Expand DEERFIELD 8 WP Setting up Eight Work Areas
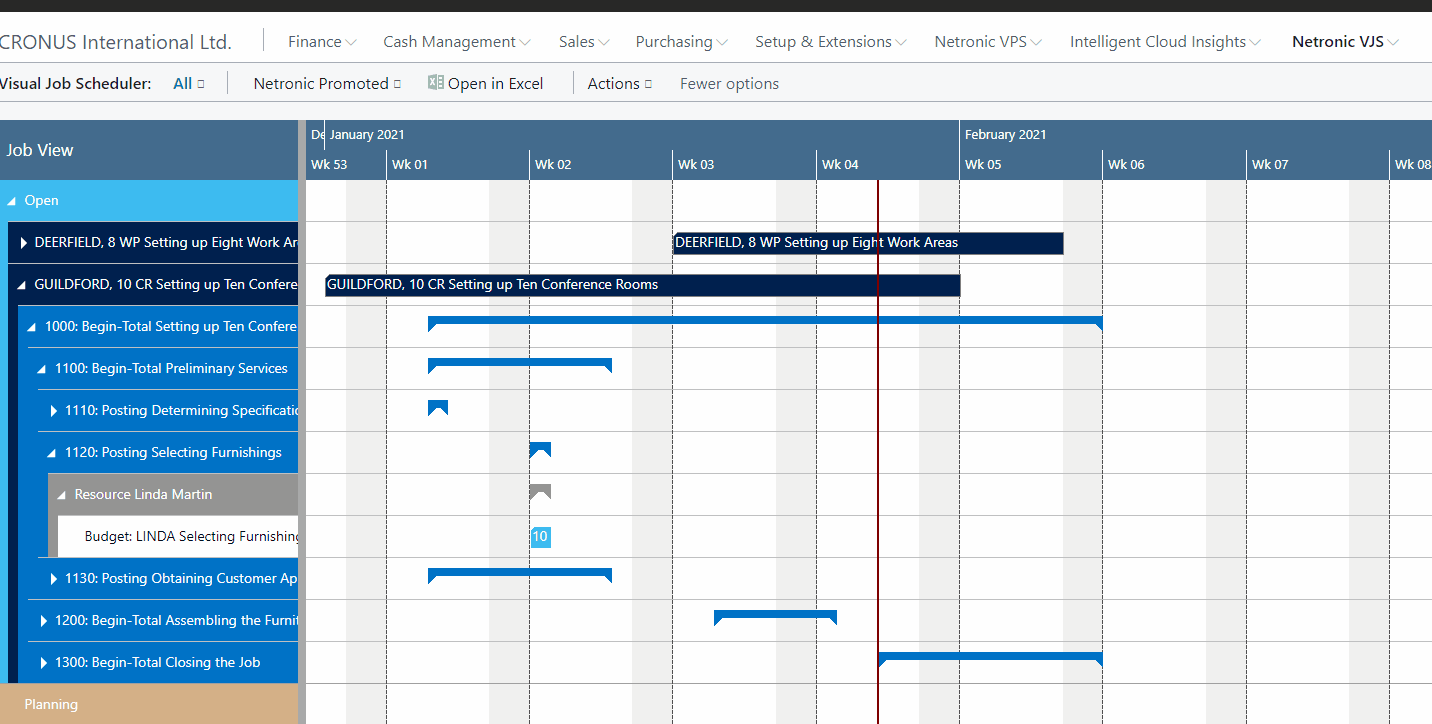This screenshot has height=724, width=1432. 23,242
